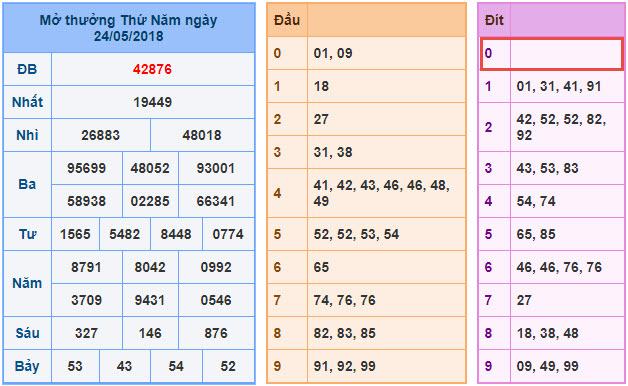Viewport: 628px width, 386px height.
Task: Click Đầu row 4 values starting '41, 42, 43'
Action: pos(382,193)
